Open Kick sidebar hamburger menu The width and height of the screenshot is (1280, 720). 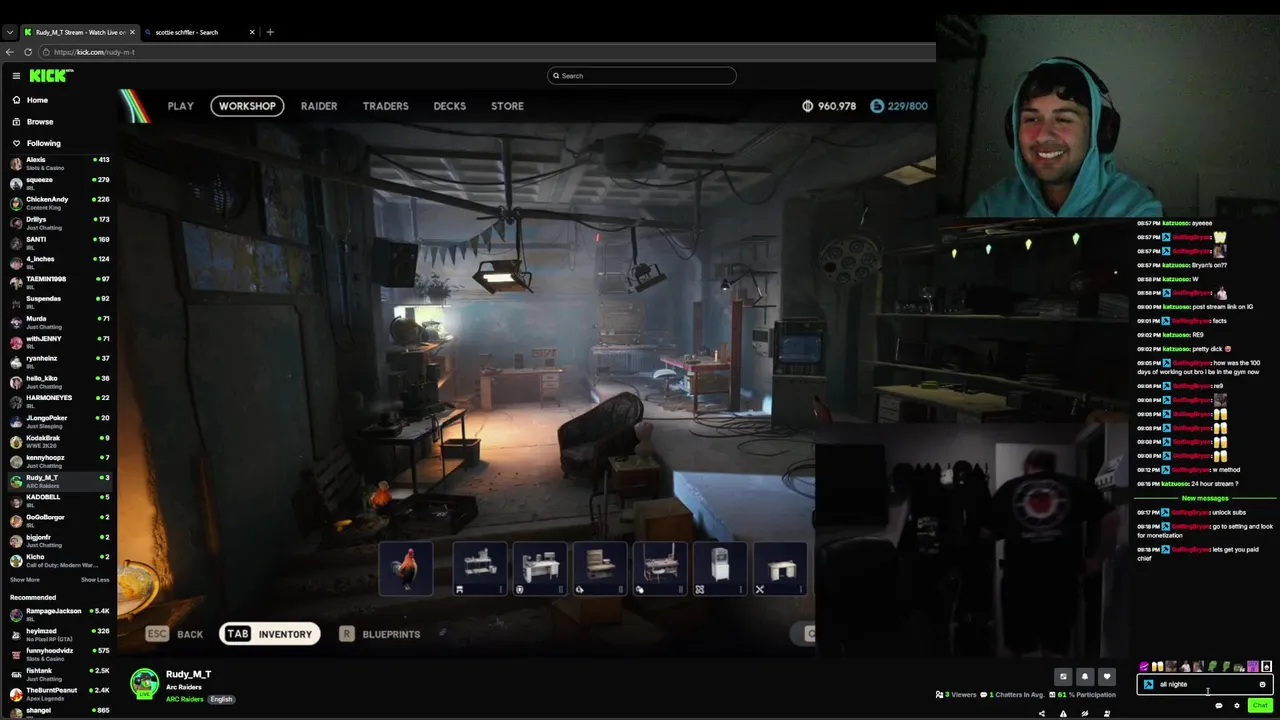16,76
